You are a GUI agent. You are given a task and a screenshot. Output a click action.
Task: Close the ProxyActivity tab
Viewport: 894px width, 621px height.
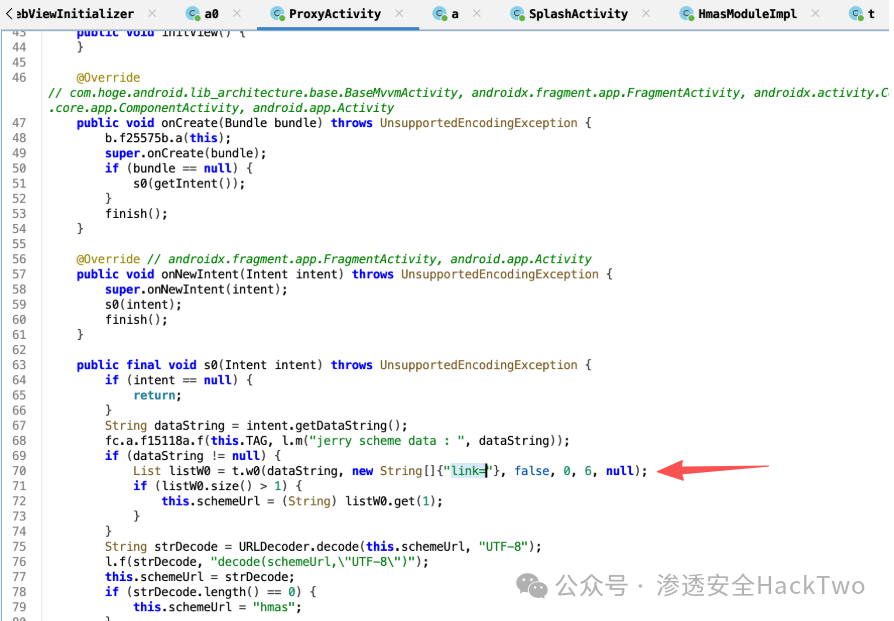click(399, 13)
